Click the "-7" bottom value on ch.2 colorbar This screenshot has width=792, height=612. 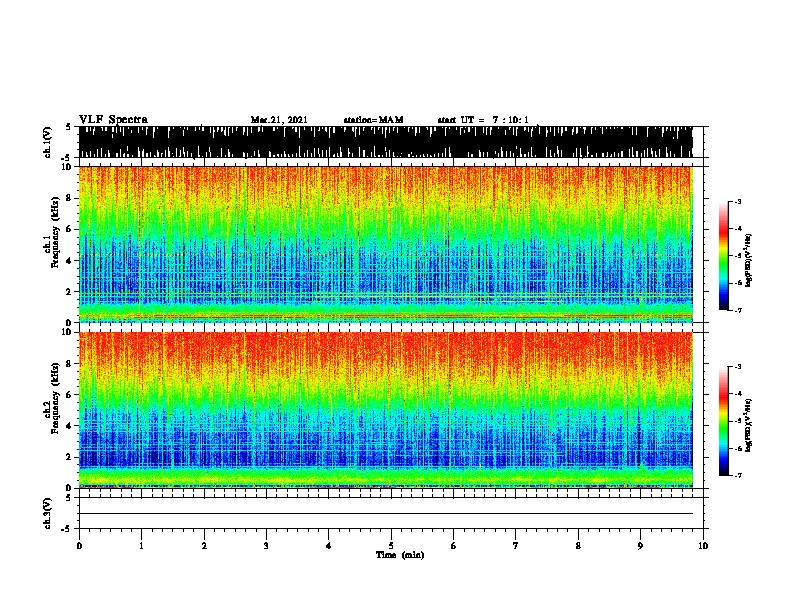[738, 476]
